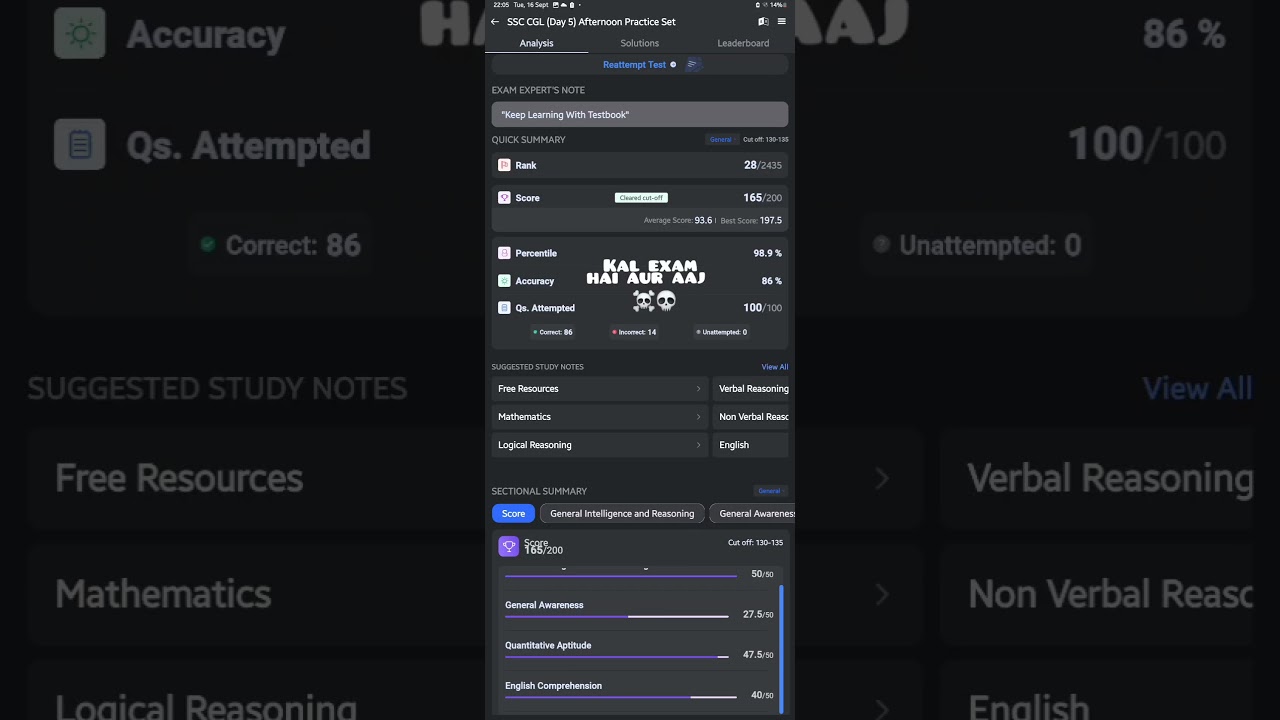Open the Leaderboard tab
The height and width of the screenshot is (720, 1280).
(743, 43)
